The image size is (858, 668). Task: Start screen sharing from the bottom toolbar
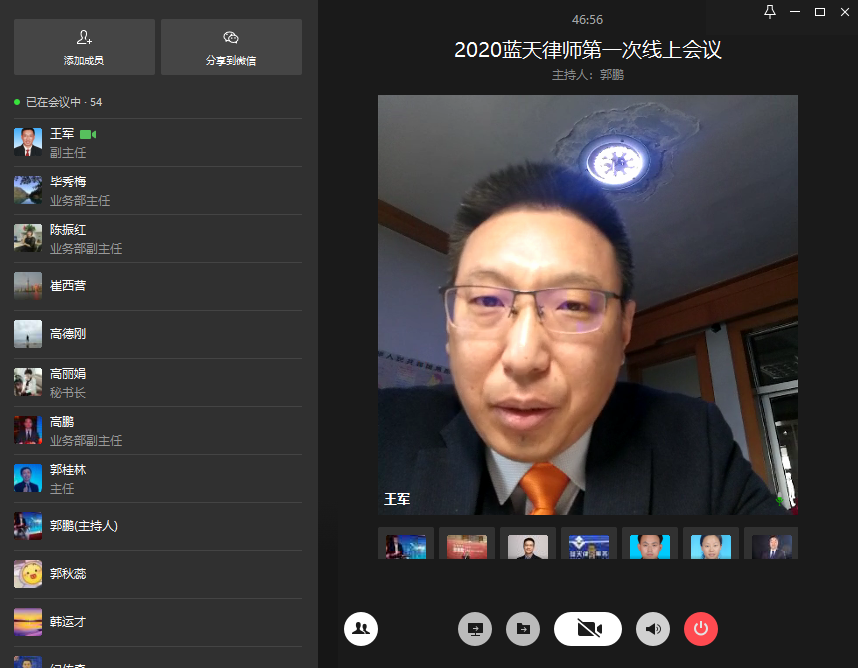(x=475, y=629)
